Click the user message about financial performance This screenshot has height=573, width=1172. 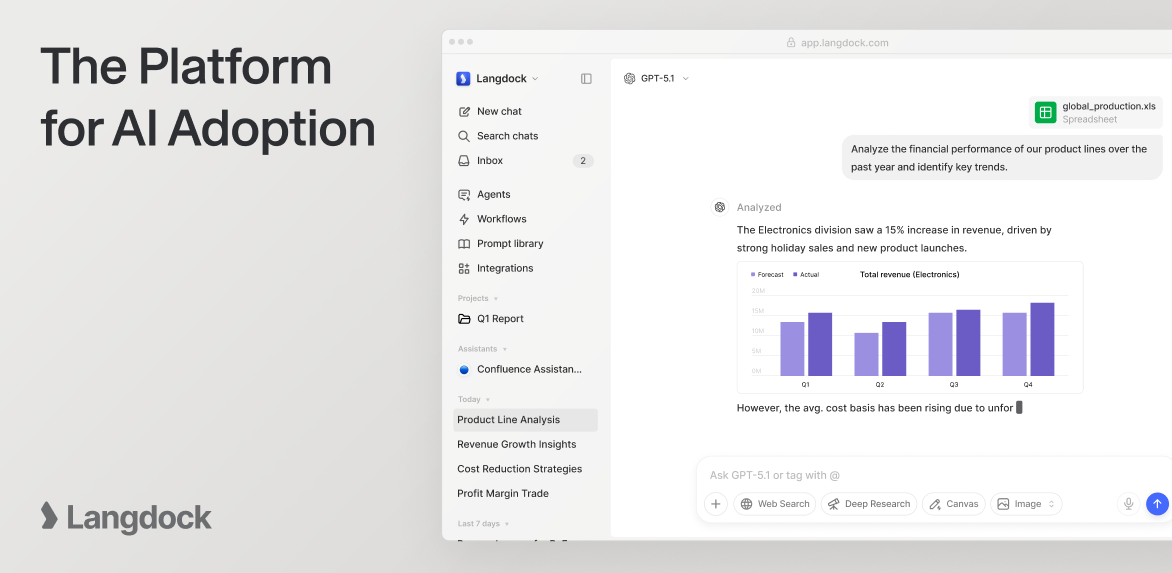click(1002, 158)
